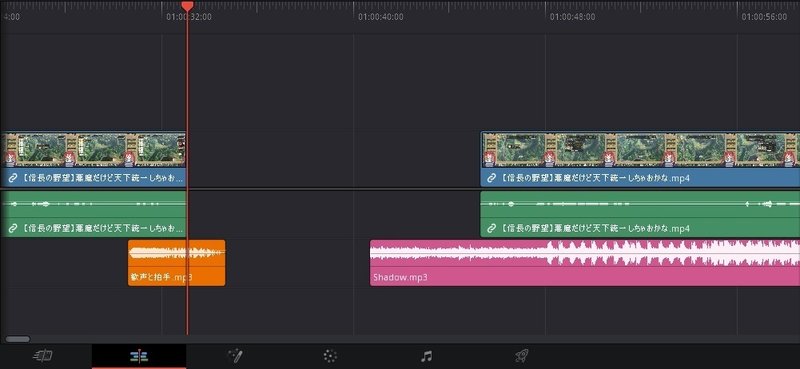Go to the Color page icon
This screenshot has height=369, width=800.
330,356
